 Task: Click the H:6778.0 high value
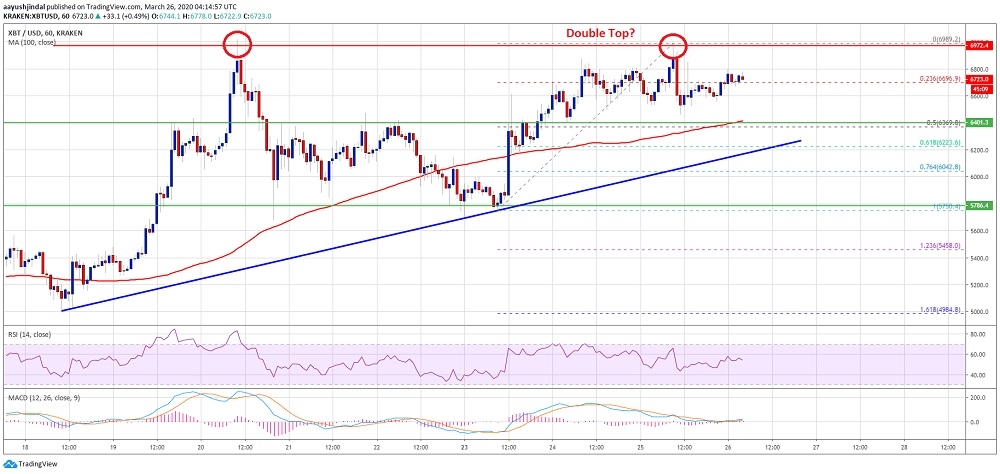(x=197, y=16)
